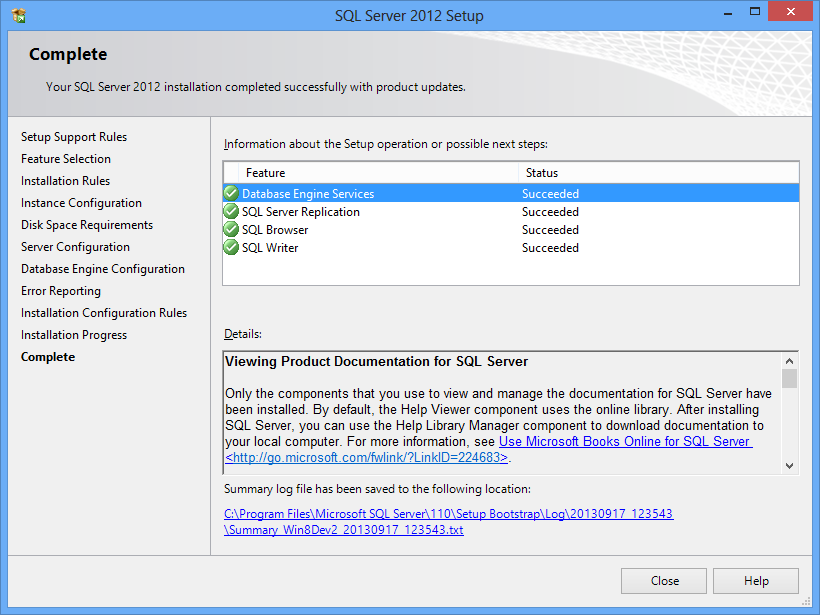Viewport: 820px width, 615px height.
Task: Select the SQL Browser Succeeded status cell
Action: pos(550,230)
